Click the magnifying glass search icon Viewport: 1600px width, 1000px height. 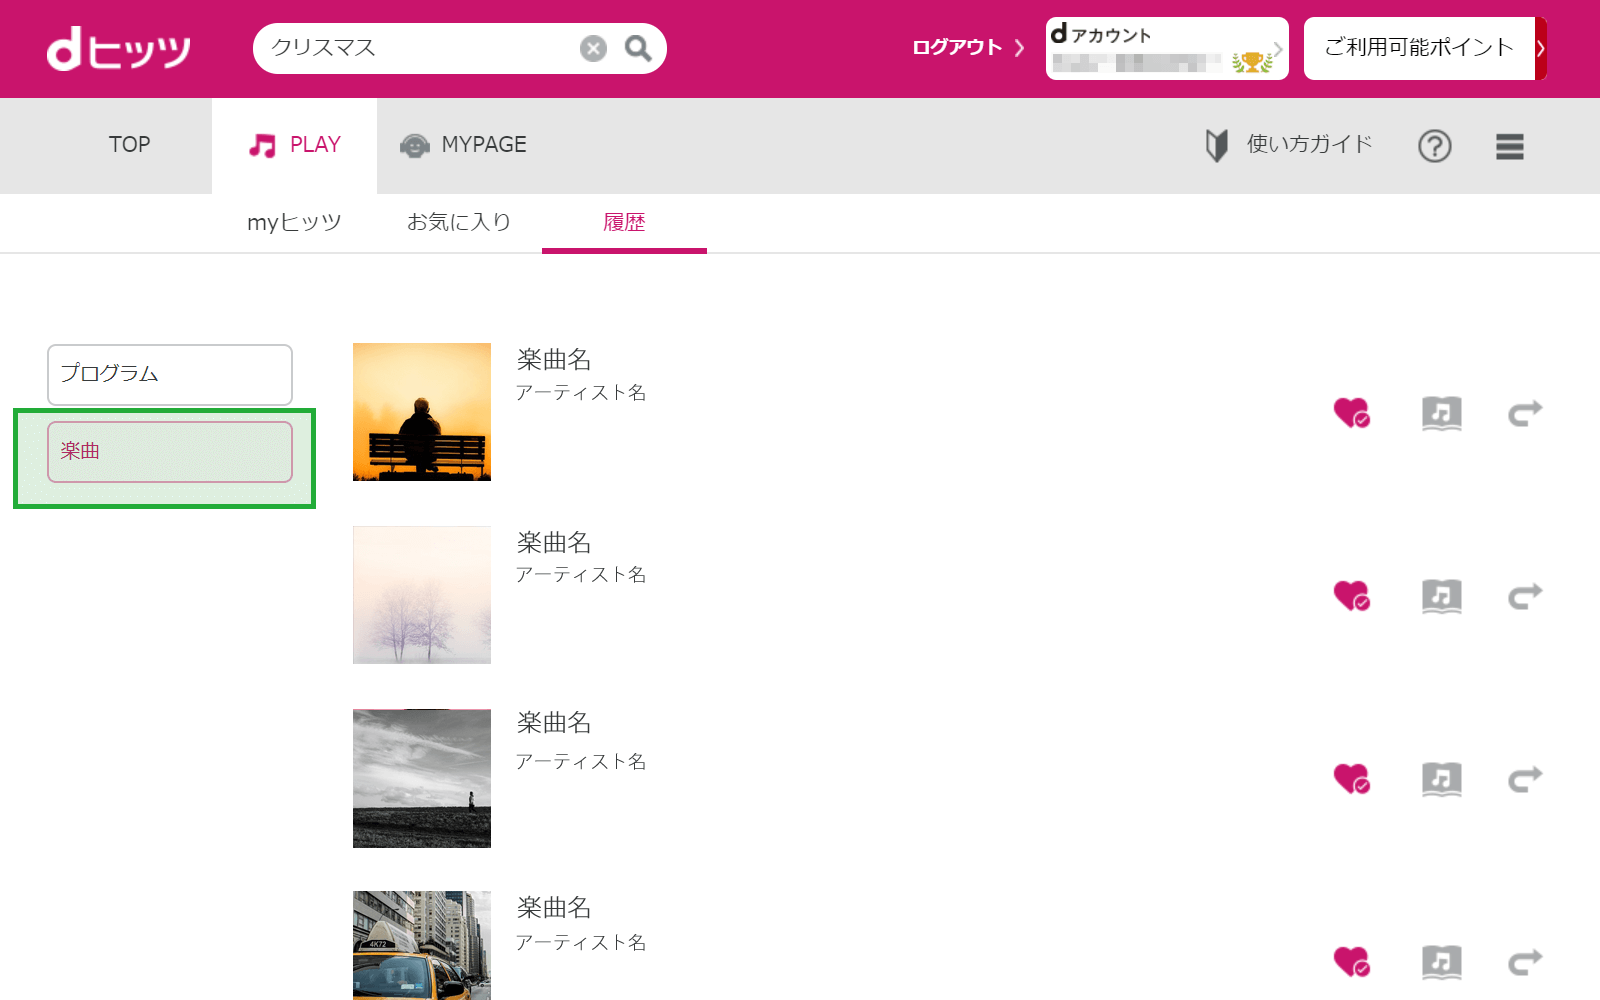point(638,48)
